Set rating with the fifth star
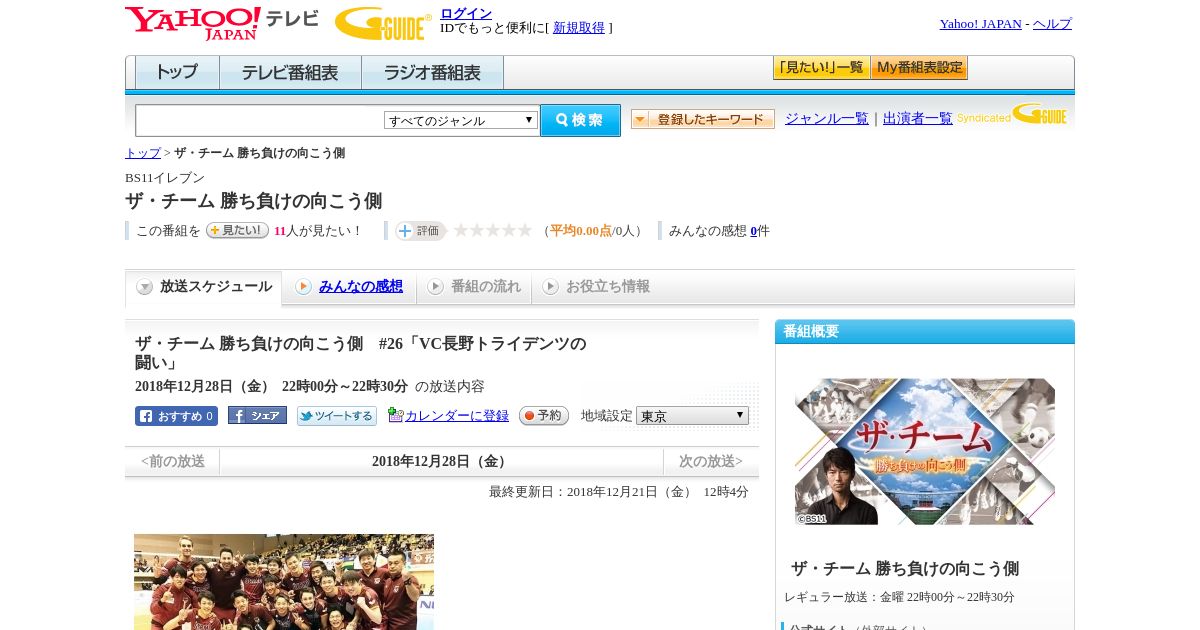This screenshot has width=1200, height=630. click(x=525, y=230)
